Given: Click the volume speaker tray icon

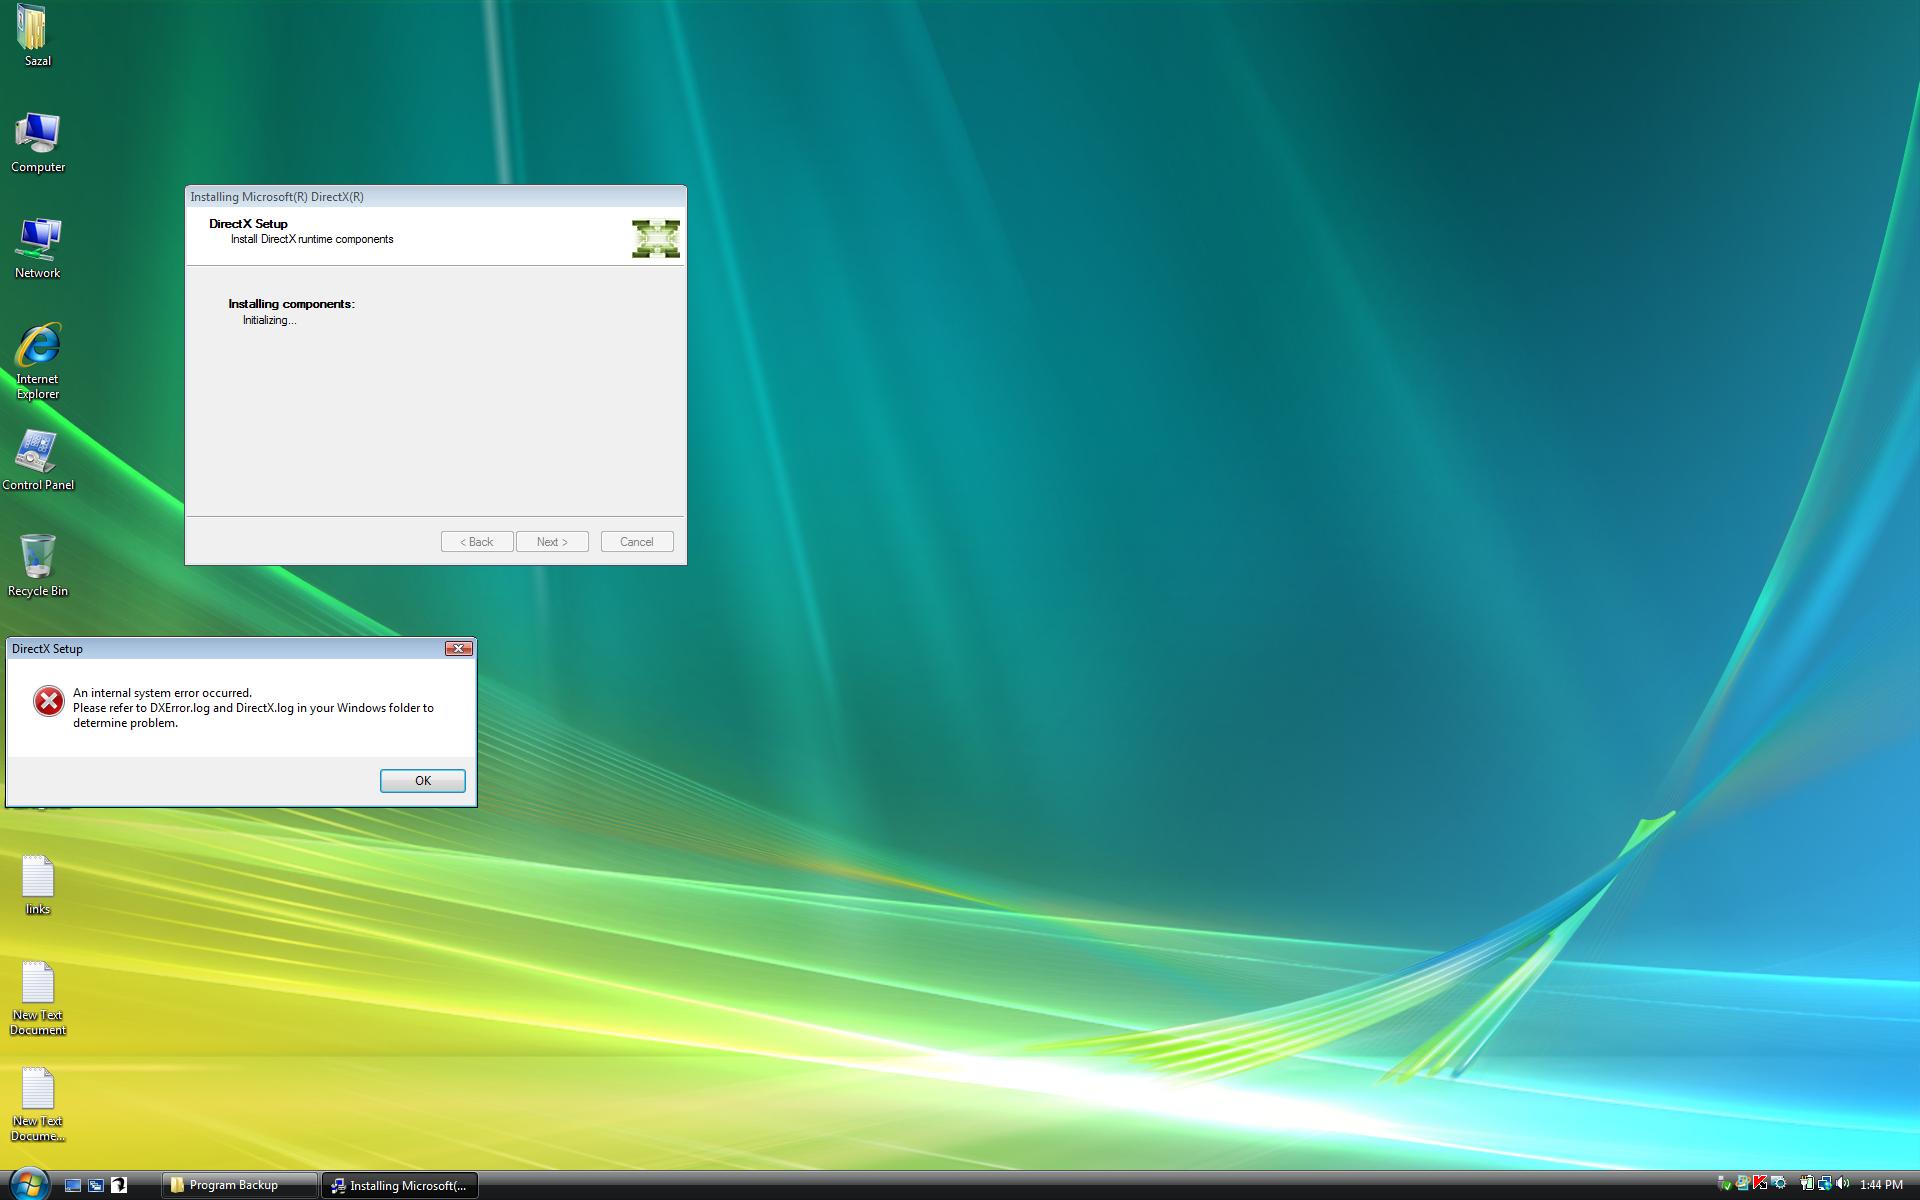Looking at the screenshot, I should coord(1842,1183).
